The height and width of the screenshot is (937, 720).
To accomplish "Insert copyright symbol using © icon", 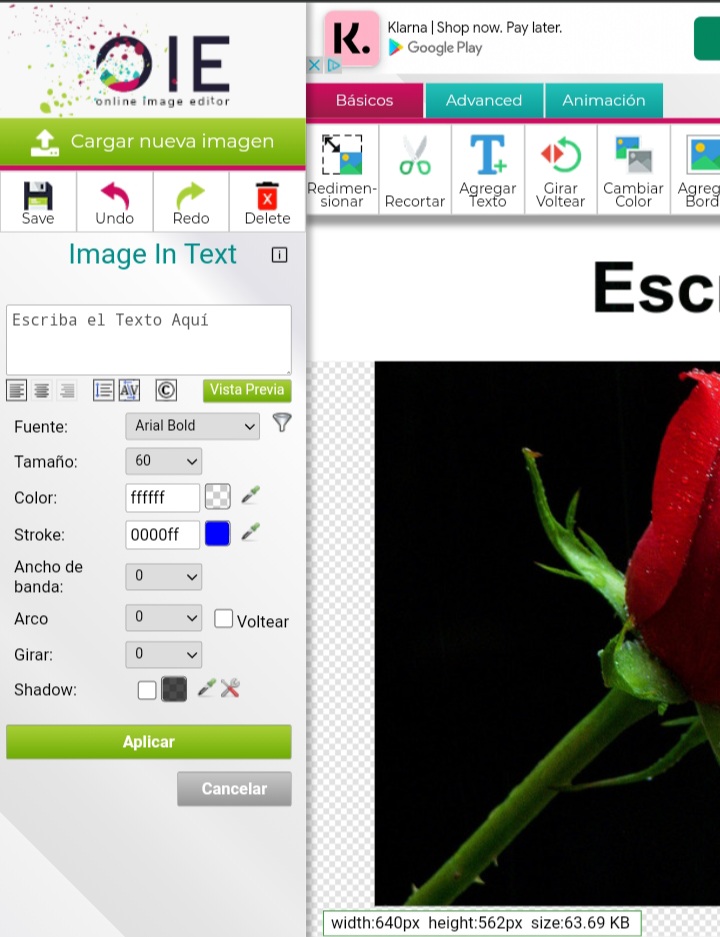I will coord(166,390).
